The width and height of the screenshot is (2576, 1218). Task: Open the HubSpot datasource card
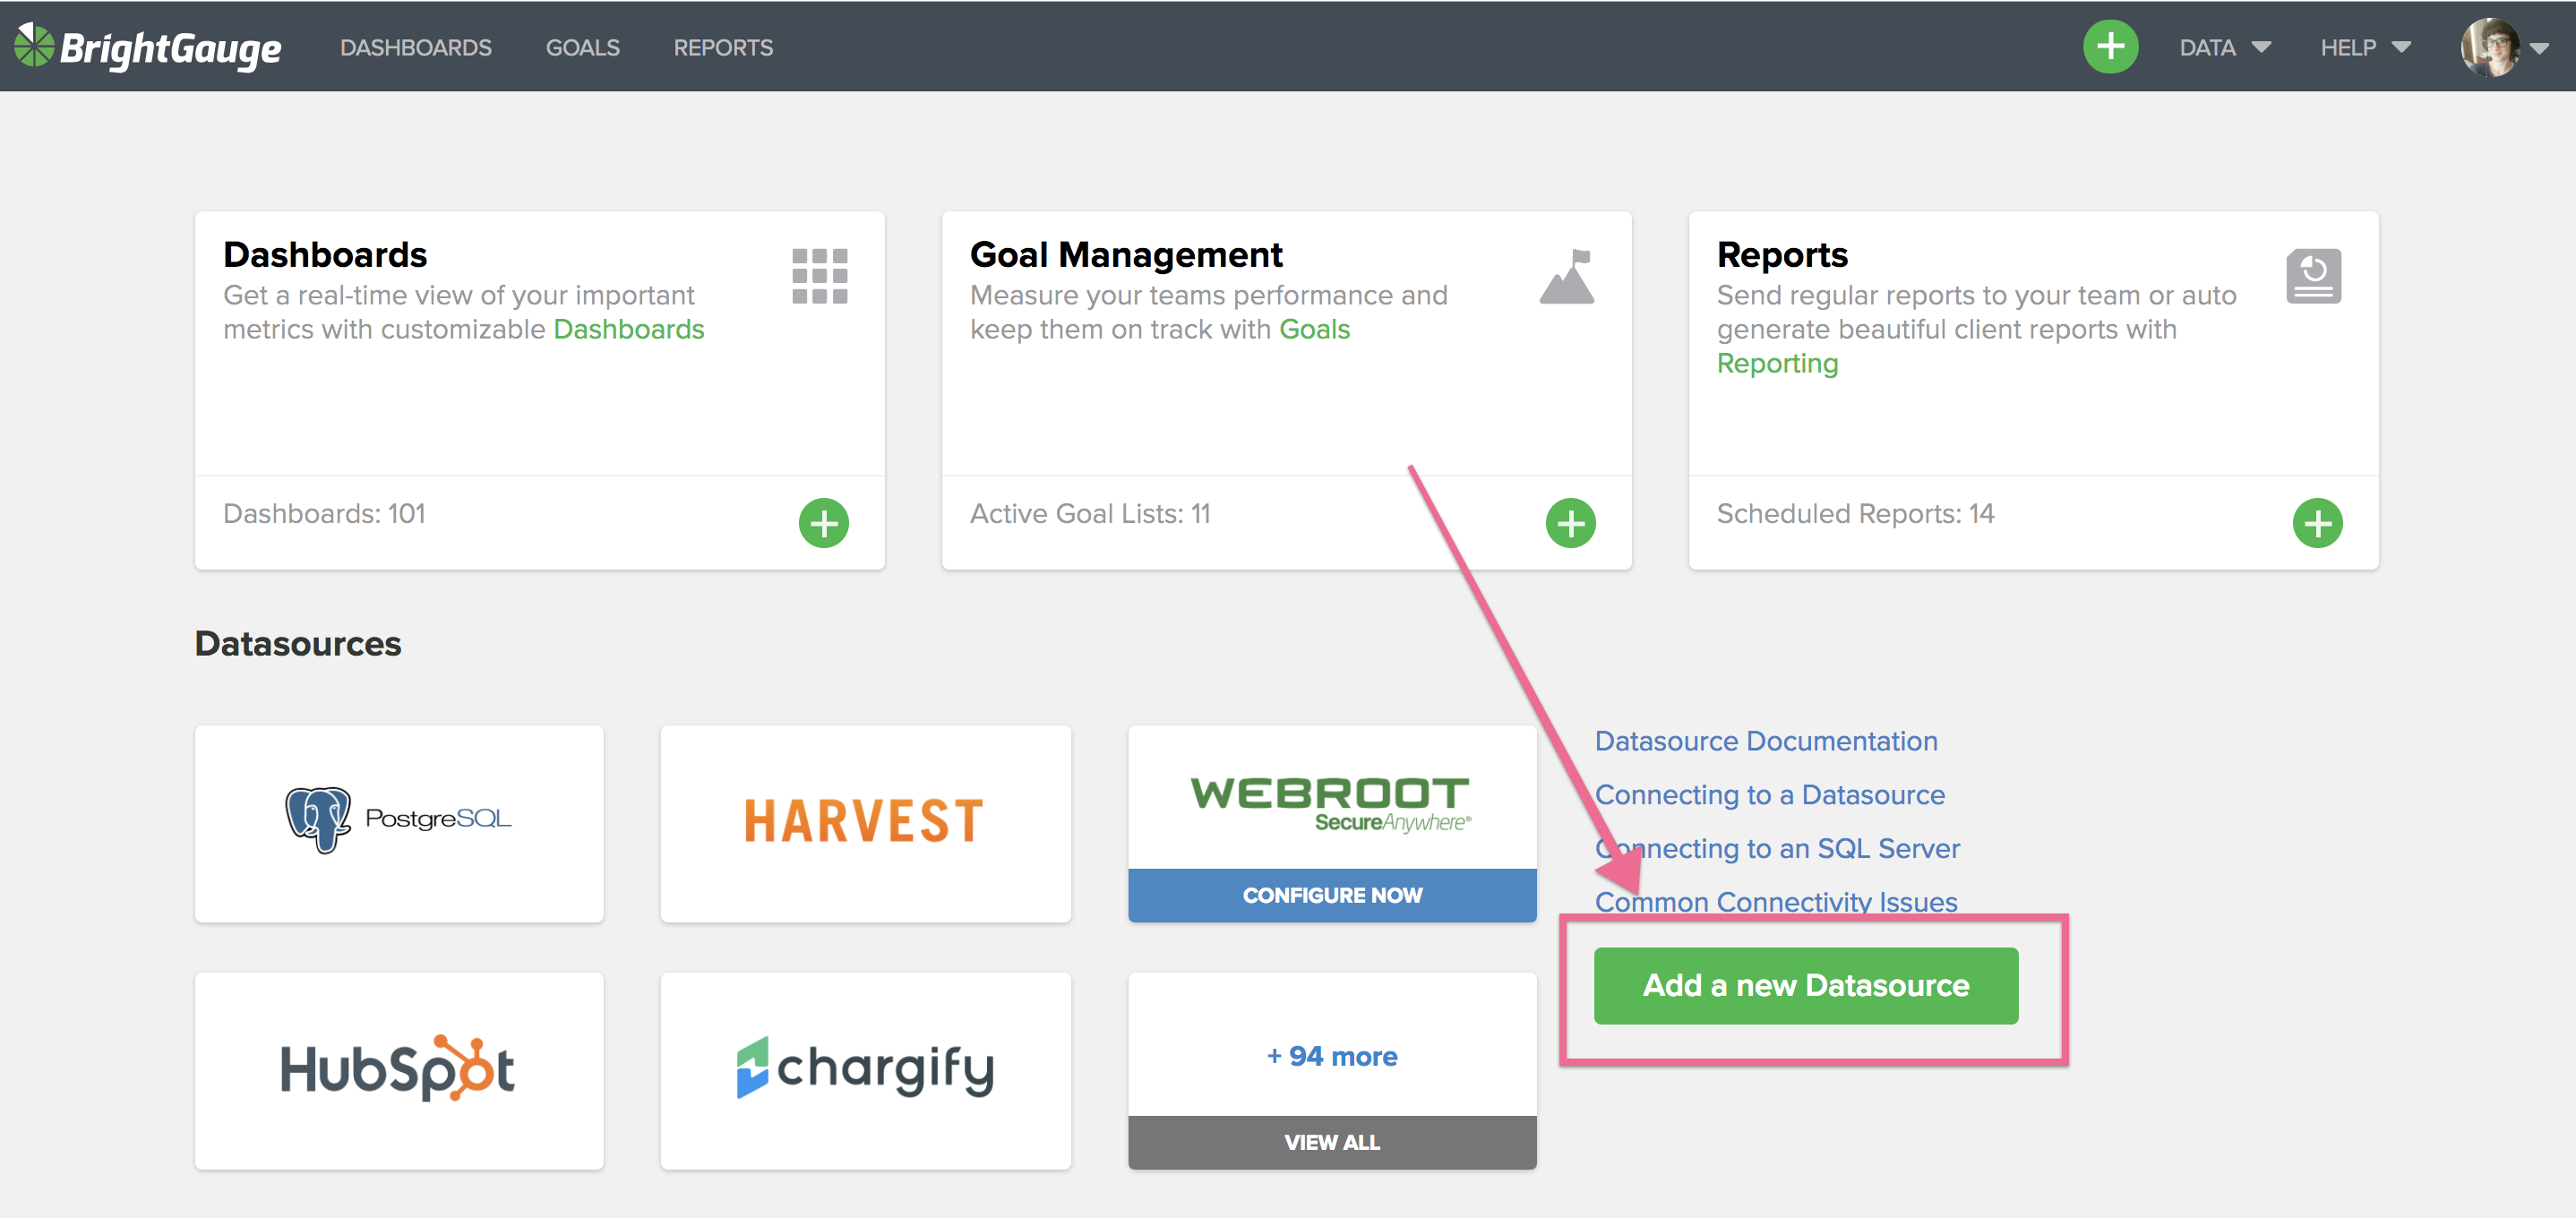[x=399, y=1070]
